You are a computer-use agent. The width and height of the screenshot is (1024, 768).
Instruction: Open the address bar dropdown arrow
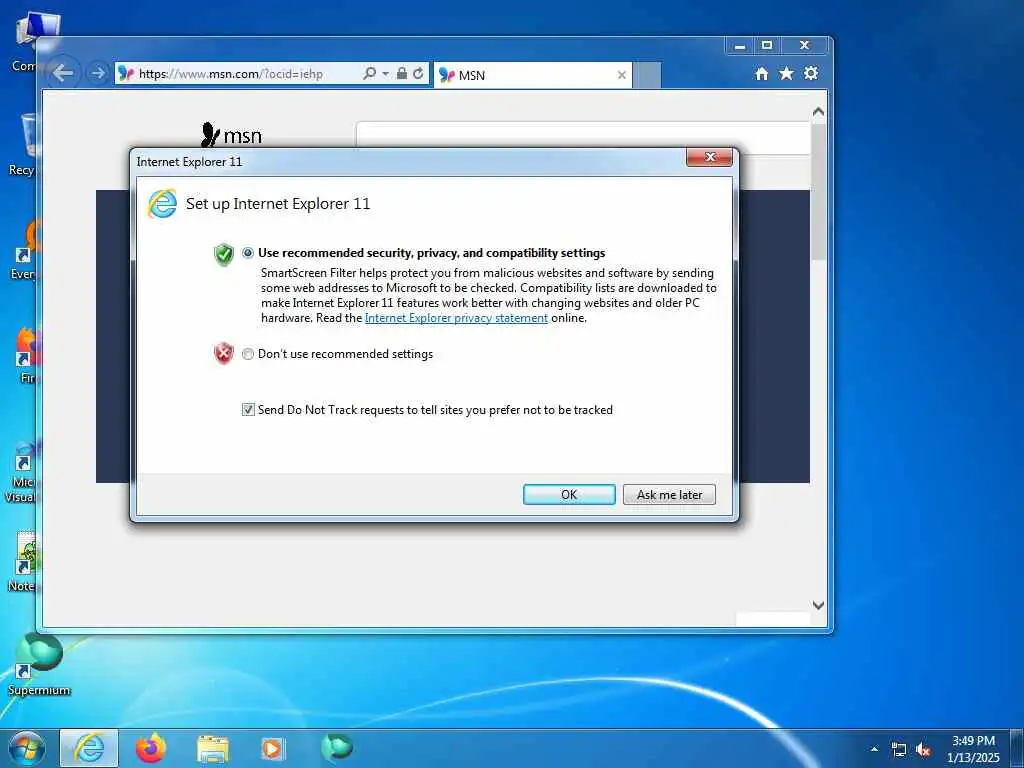(385, 74)
